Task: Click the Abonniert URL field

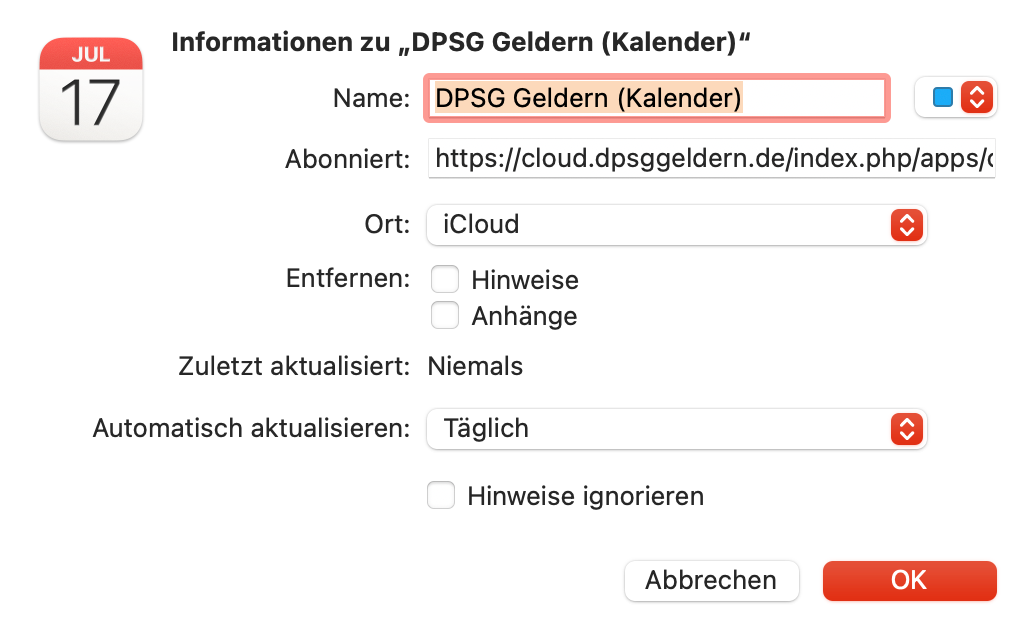Action: 711,158
